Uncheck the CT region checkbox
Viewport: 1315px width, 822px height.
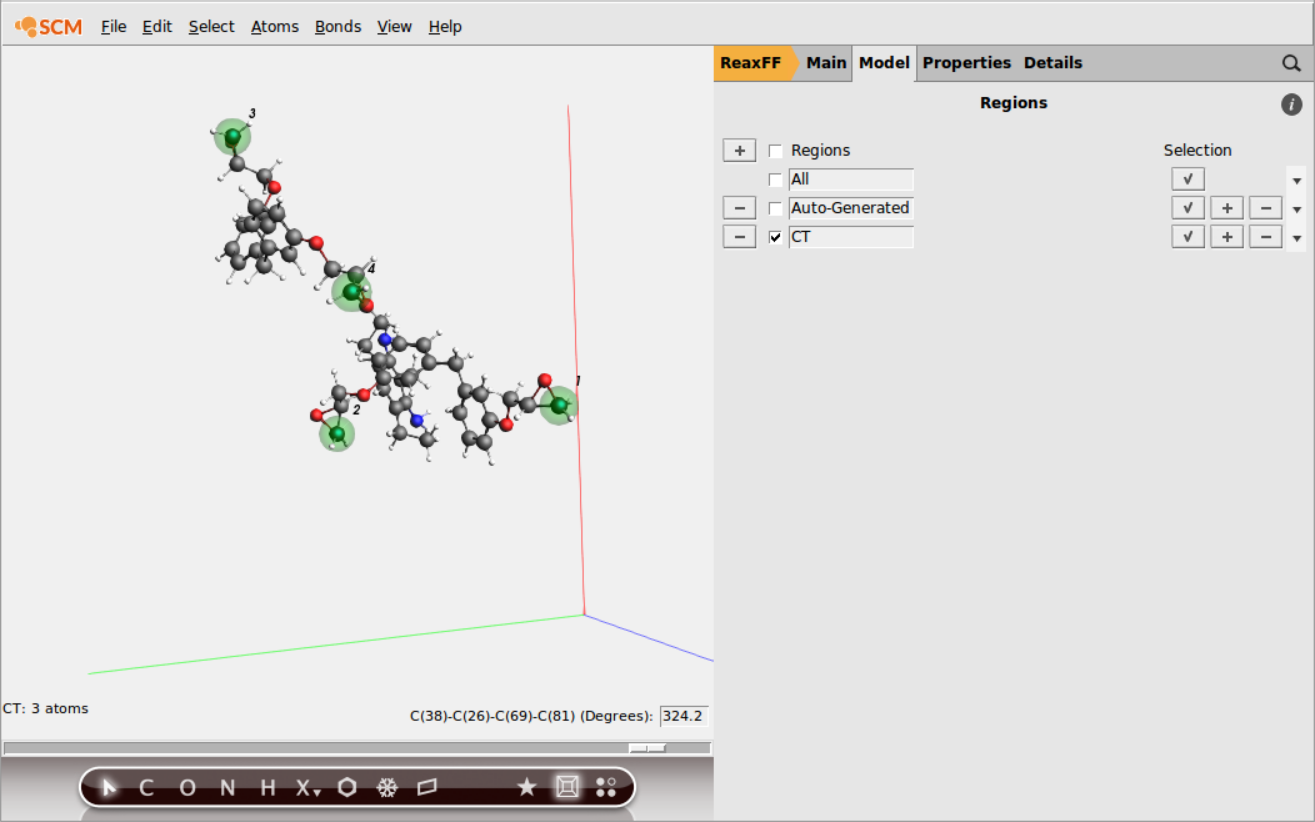[x=775, y=238]
